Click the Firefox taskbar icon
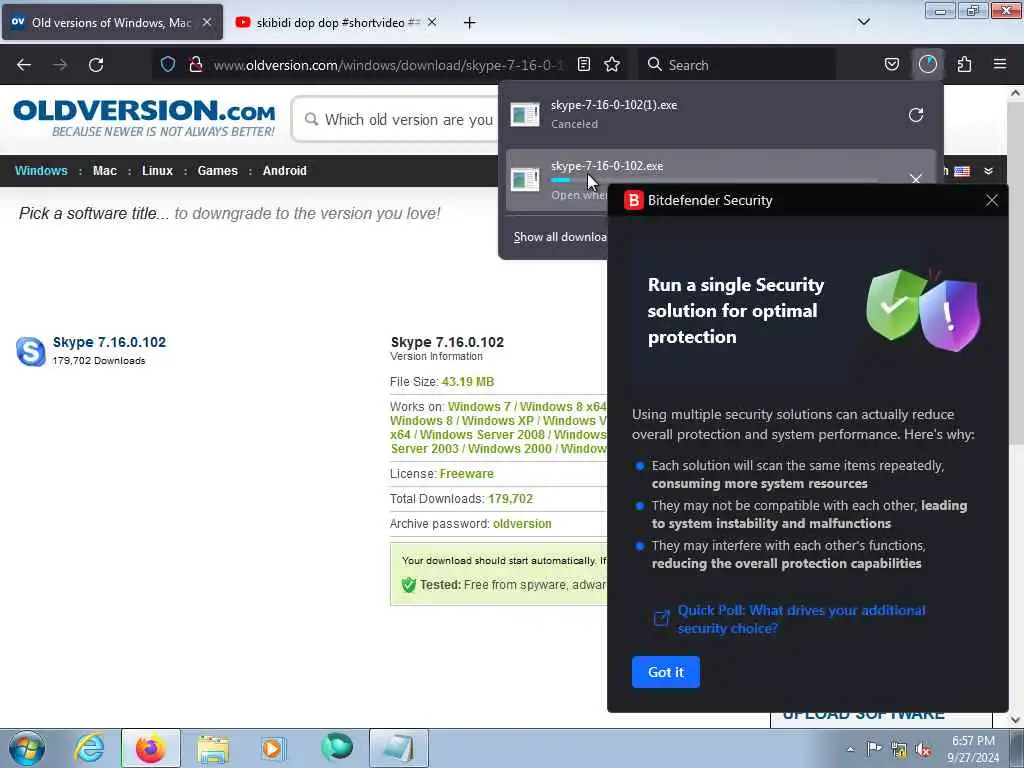The image size is (1024, 768). coord(150,748)
